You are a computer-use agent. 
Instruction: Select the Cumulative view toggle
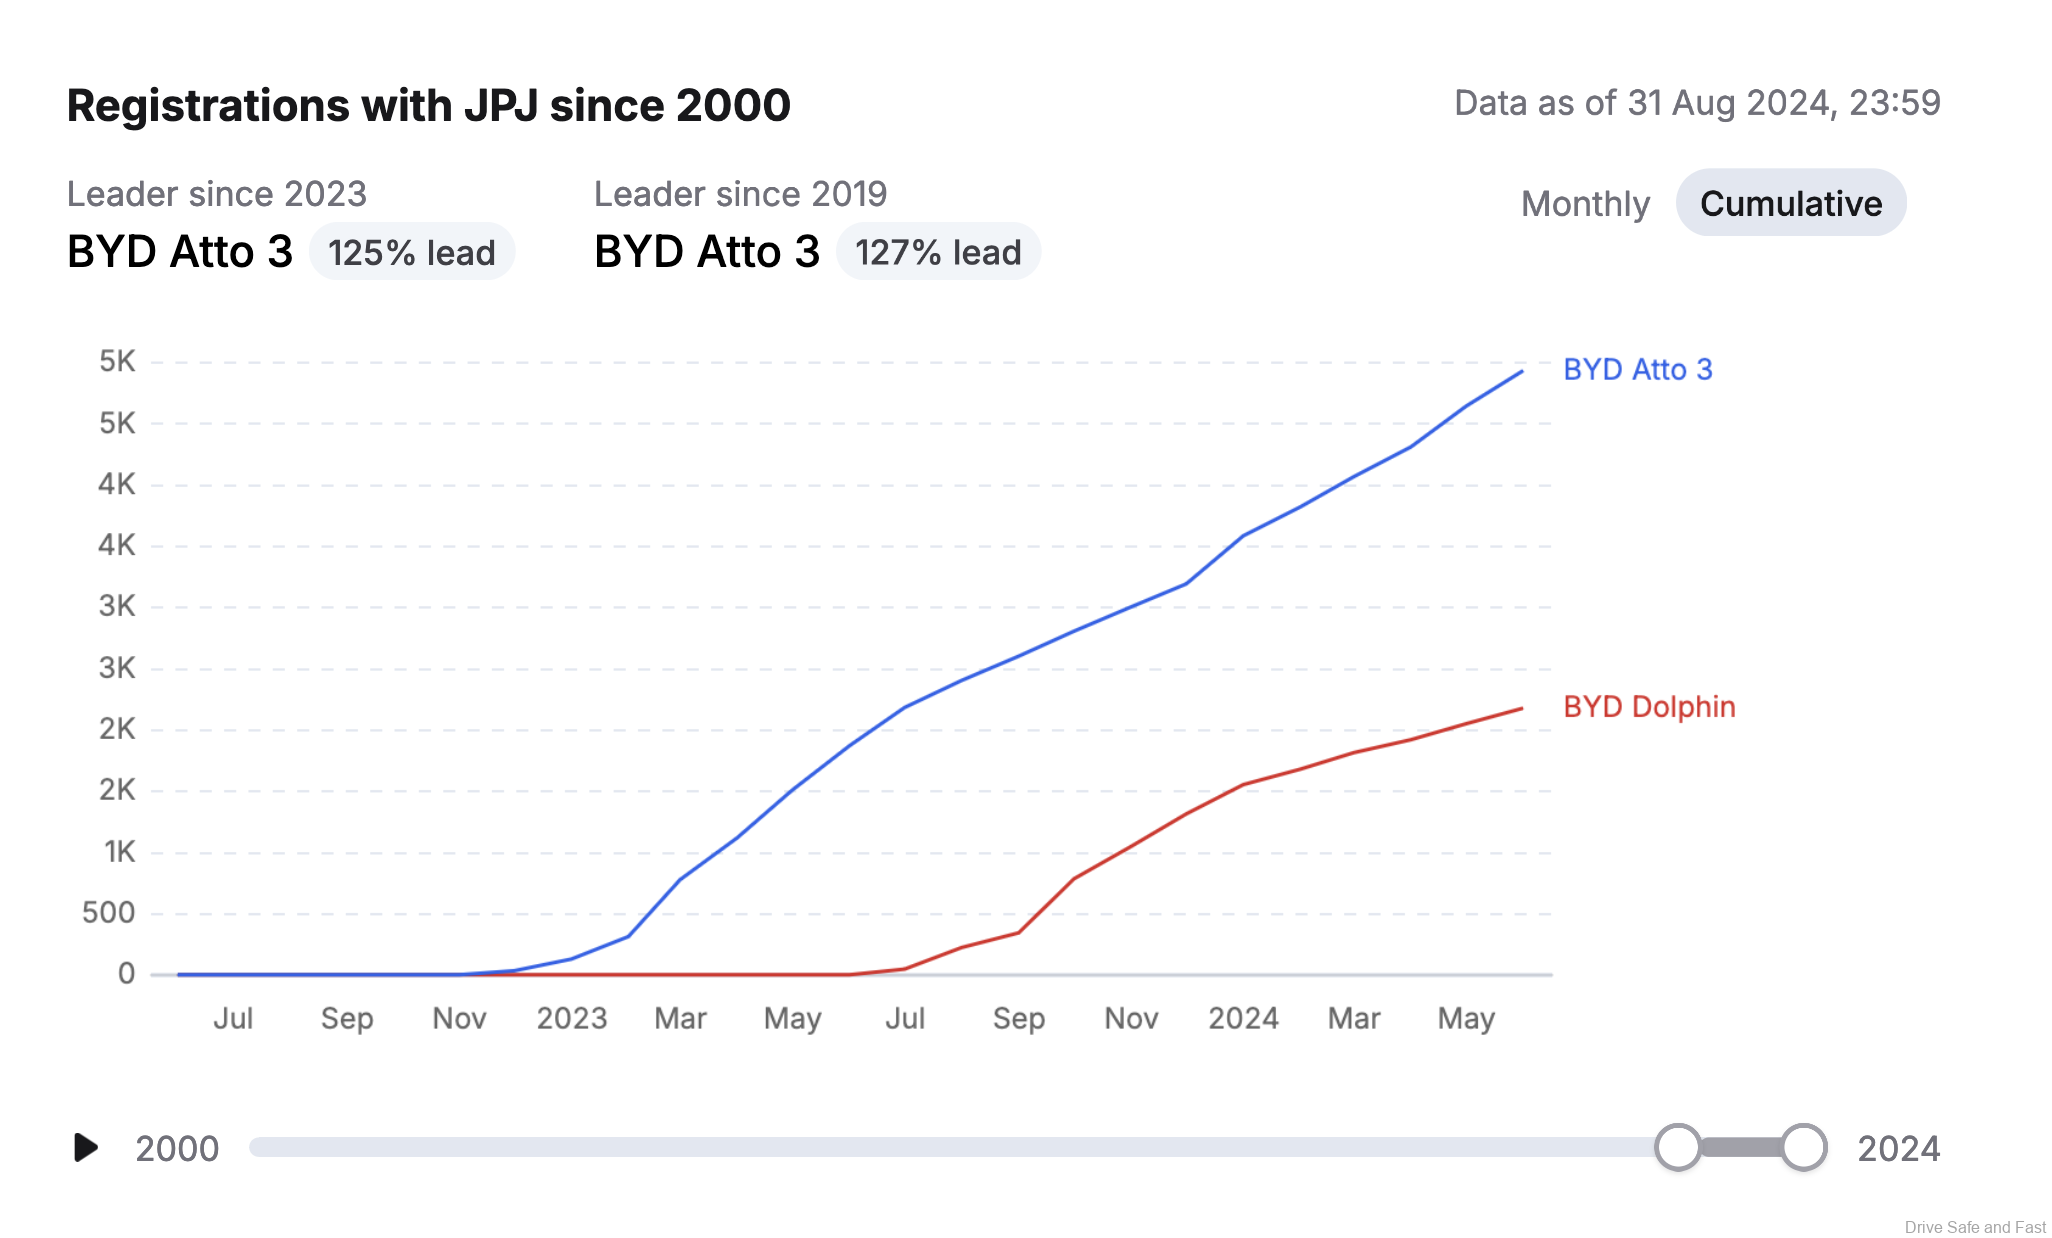1790,204
